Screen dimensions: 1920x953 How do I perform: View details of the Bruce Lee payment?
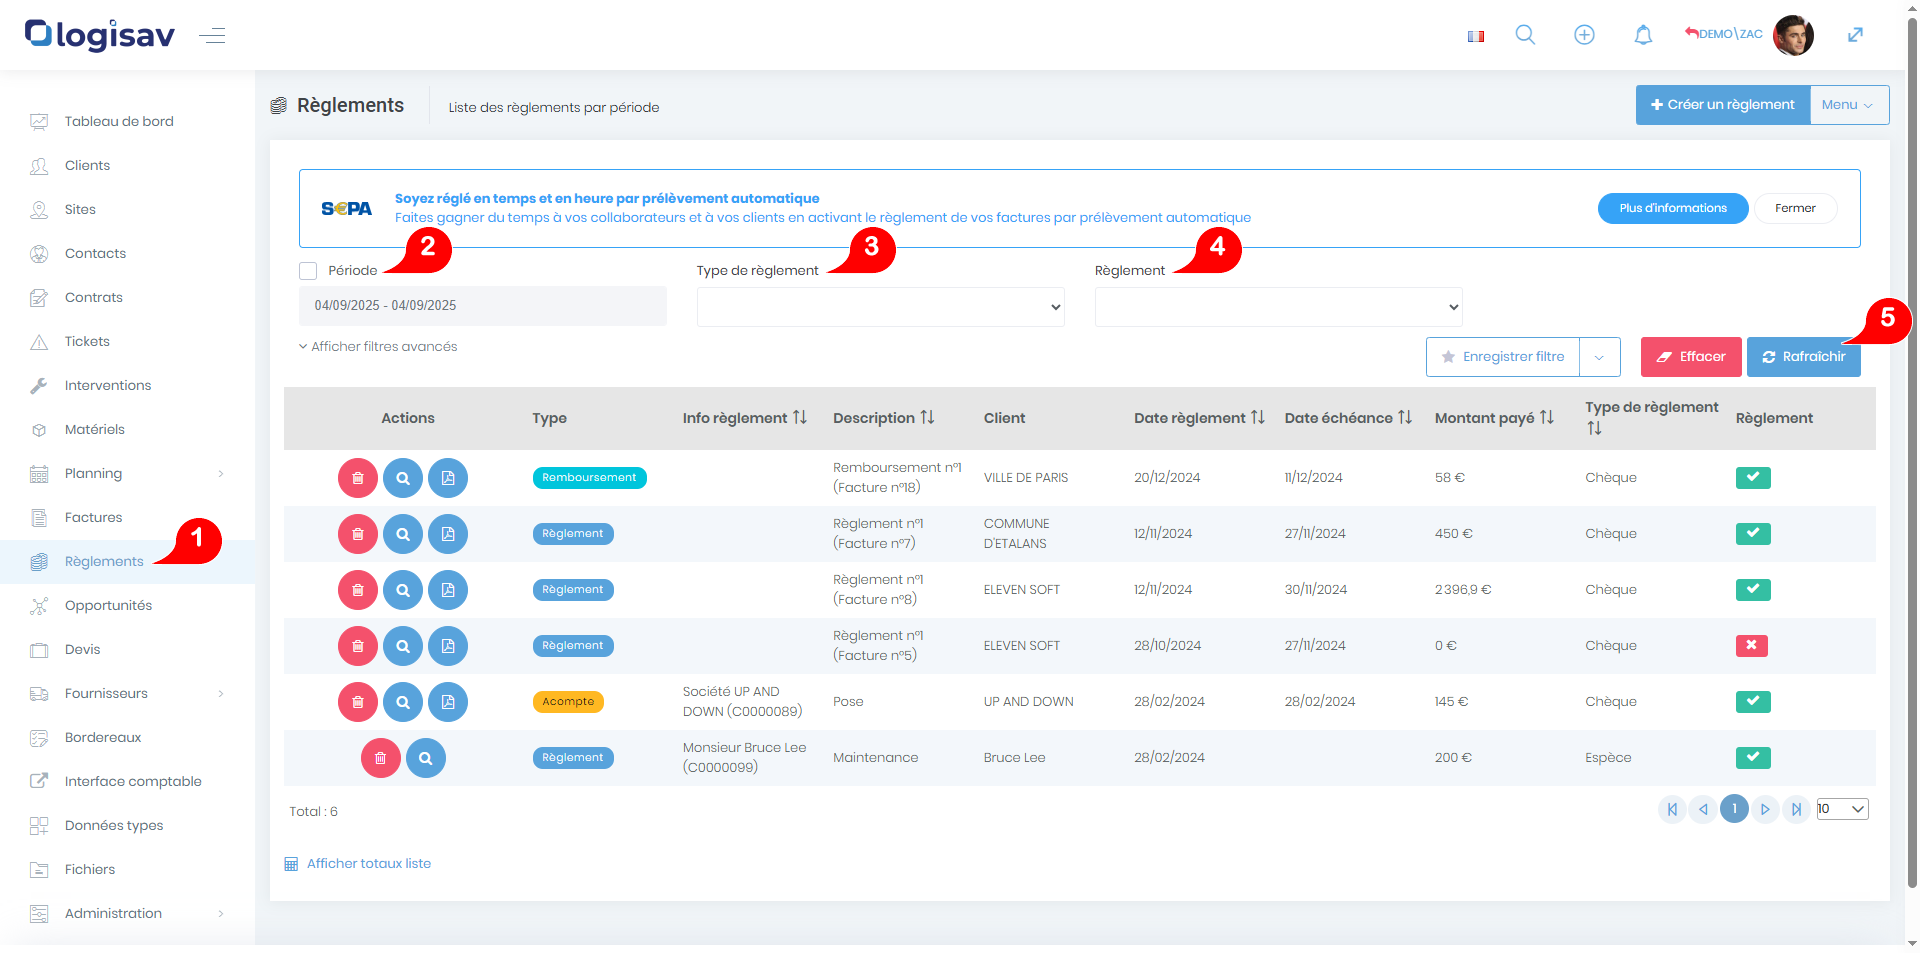tap(426, 758)
